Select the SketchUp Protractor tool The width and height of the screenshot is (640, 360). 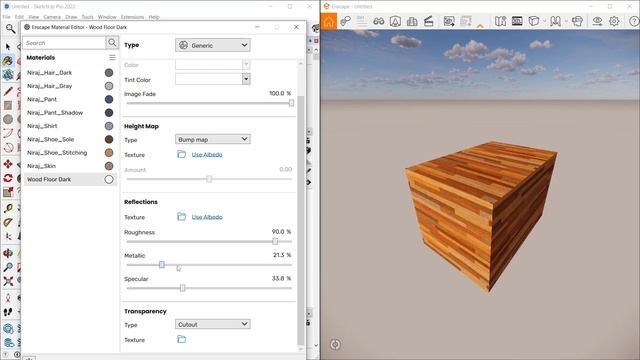point(8,222)
